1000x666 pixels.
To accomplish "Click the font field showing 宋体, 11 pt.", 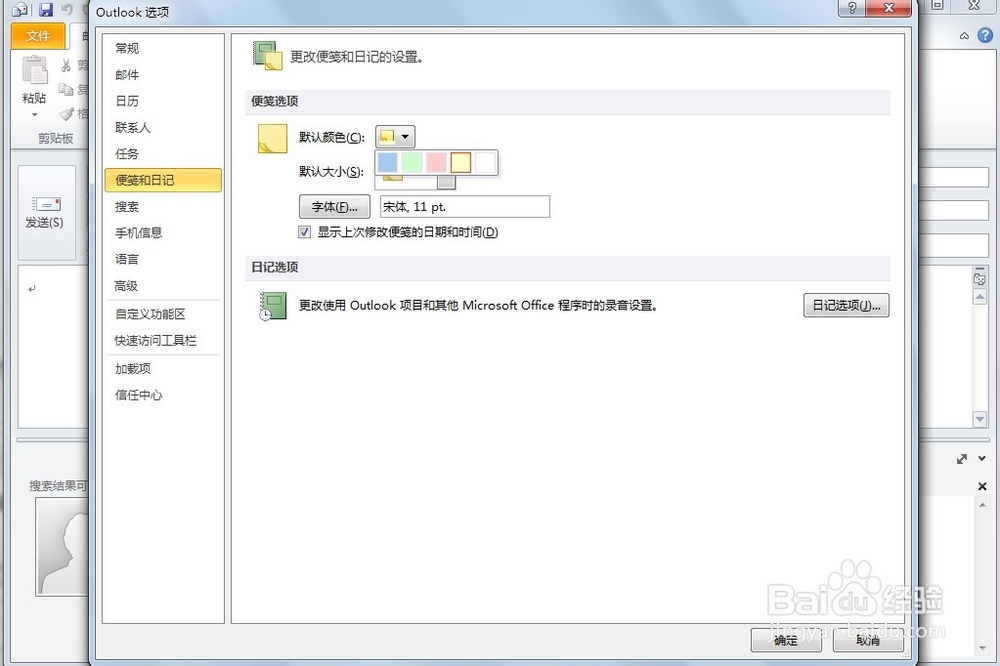I will tap(465, 207).
